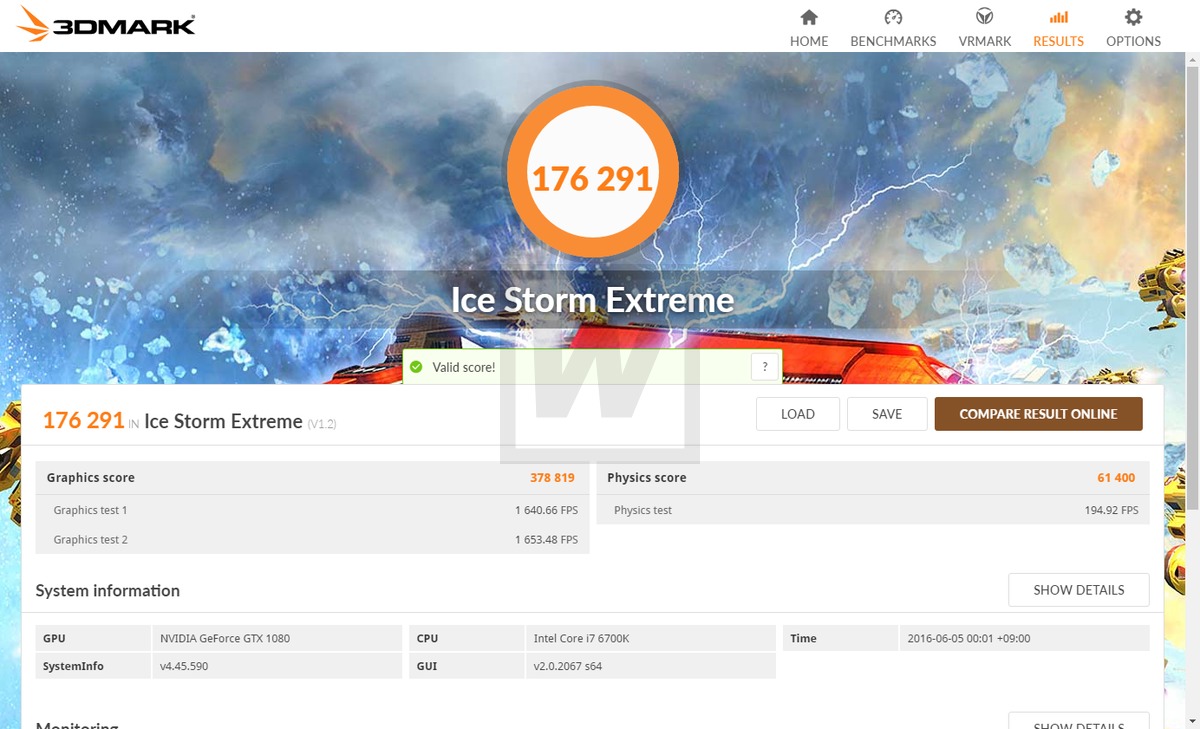Click the question mark help button
Image resolution: width=1200 pixels, height=729 pixels.
pos(765,367)
